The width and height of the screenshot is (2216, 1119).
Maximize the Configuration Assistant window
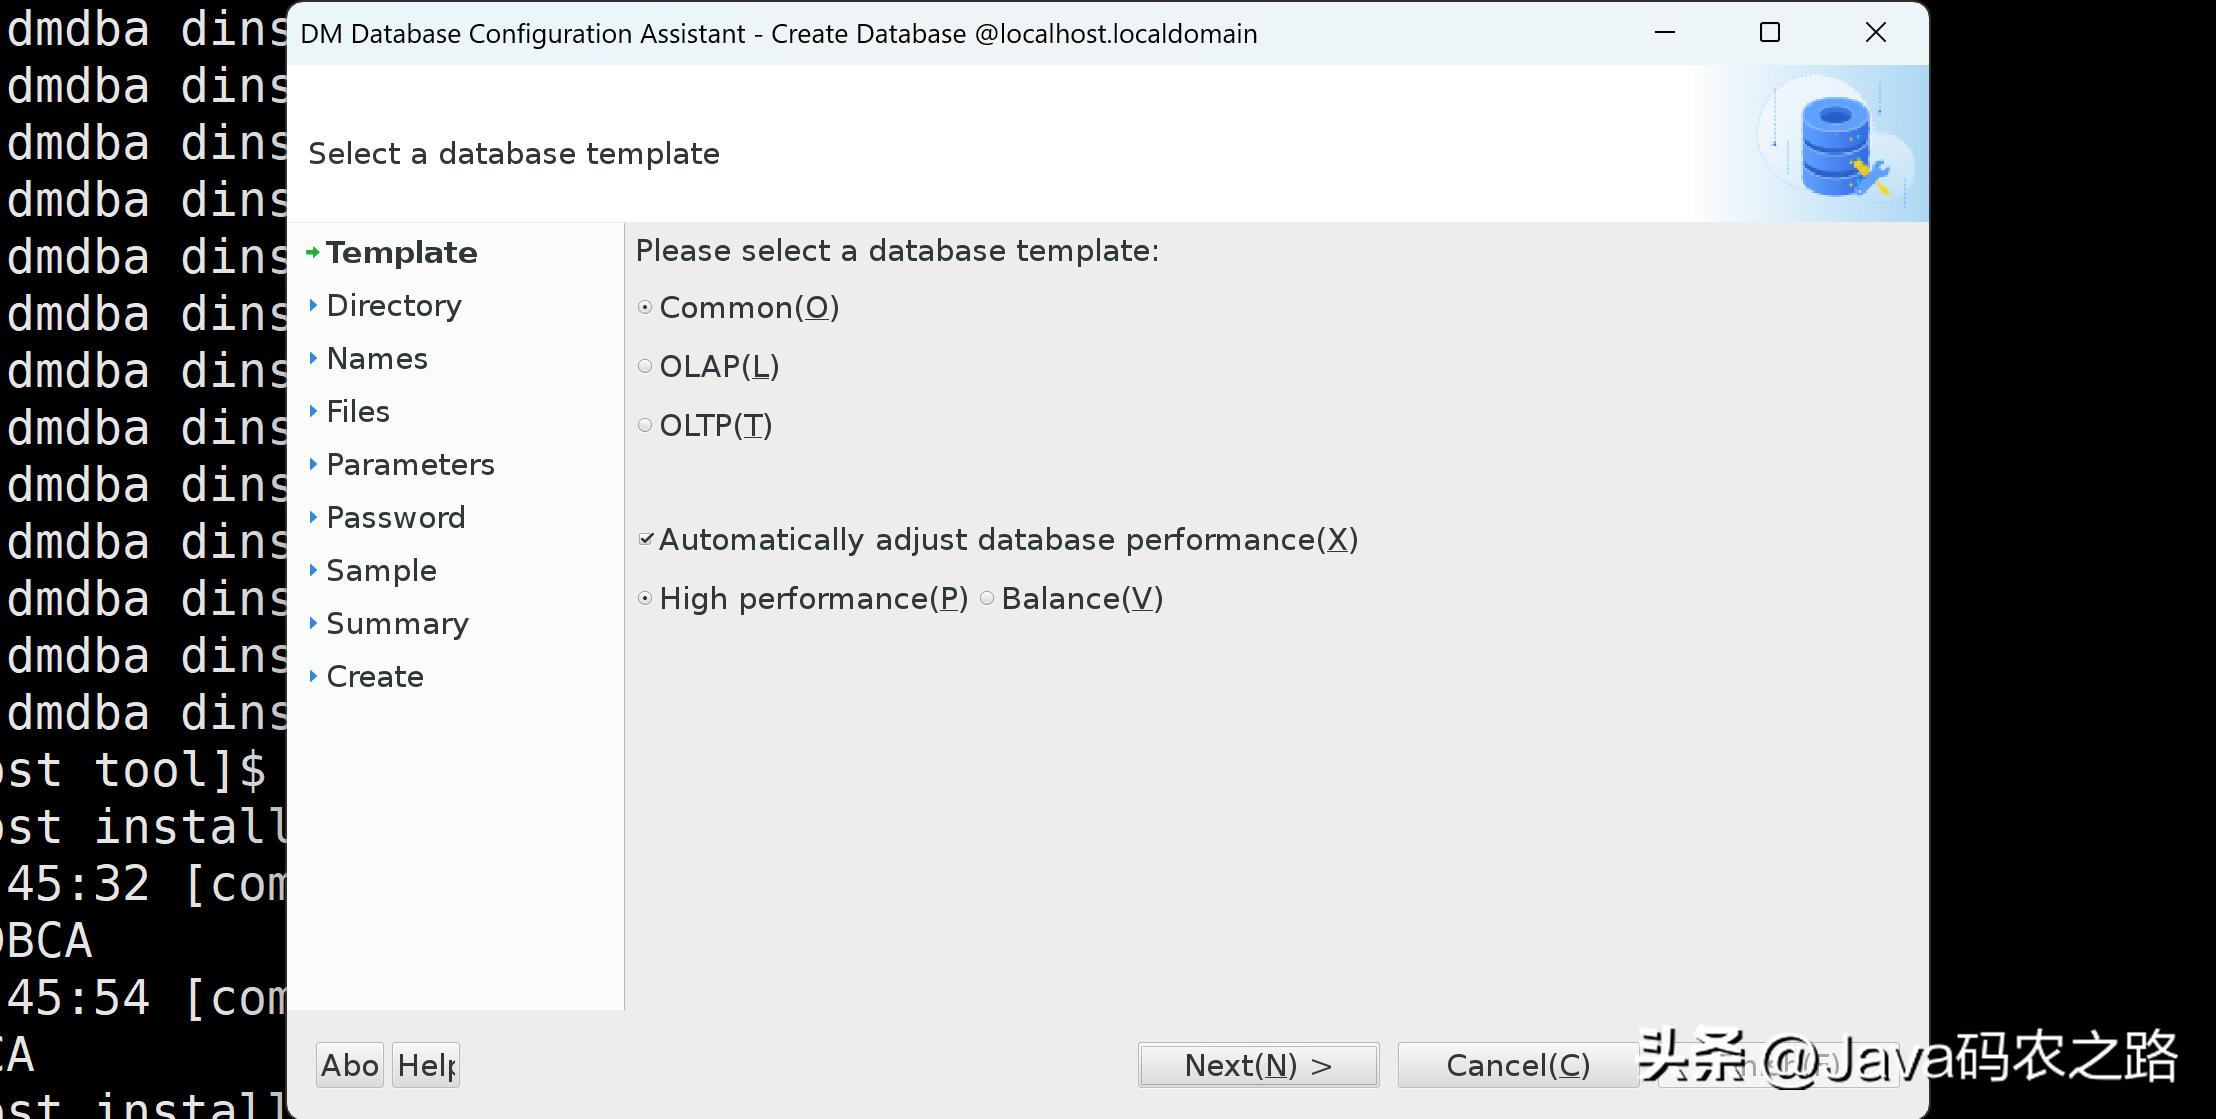click(1769, 33)
